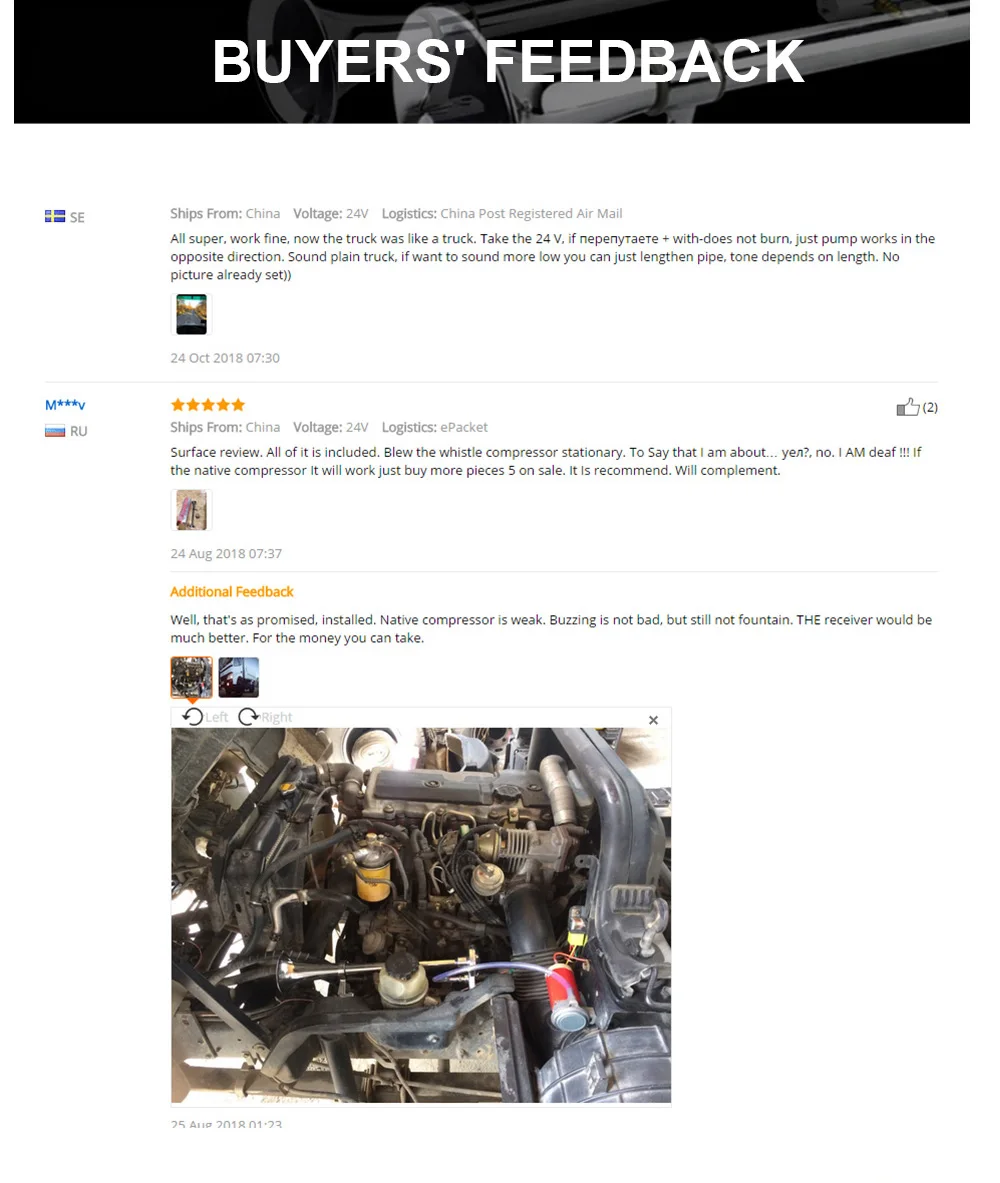Click the helpful count (2)
Image resolution: width=1000 pixels, height=1183 pixels.
pos(930,407)
